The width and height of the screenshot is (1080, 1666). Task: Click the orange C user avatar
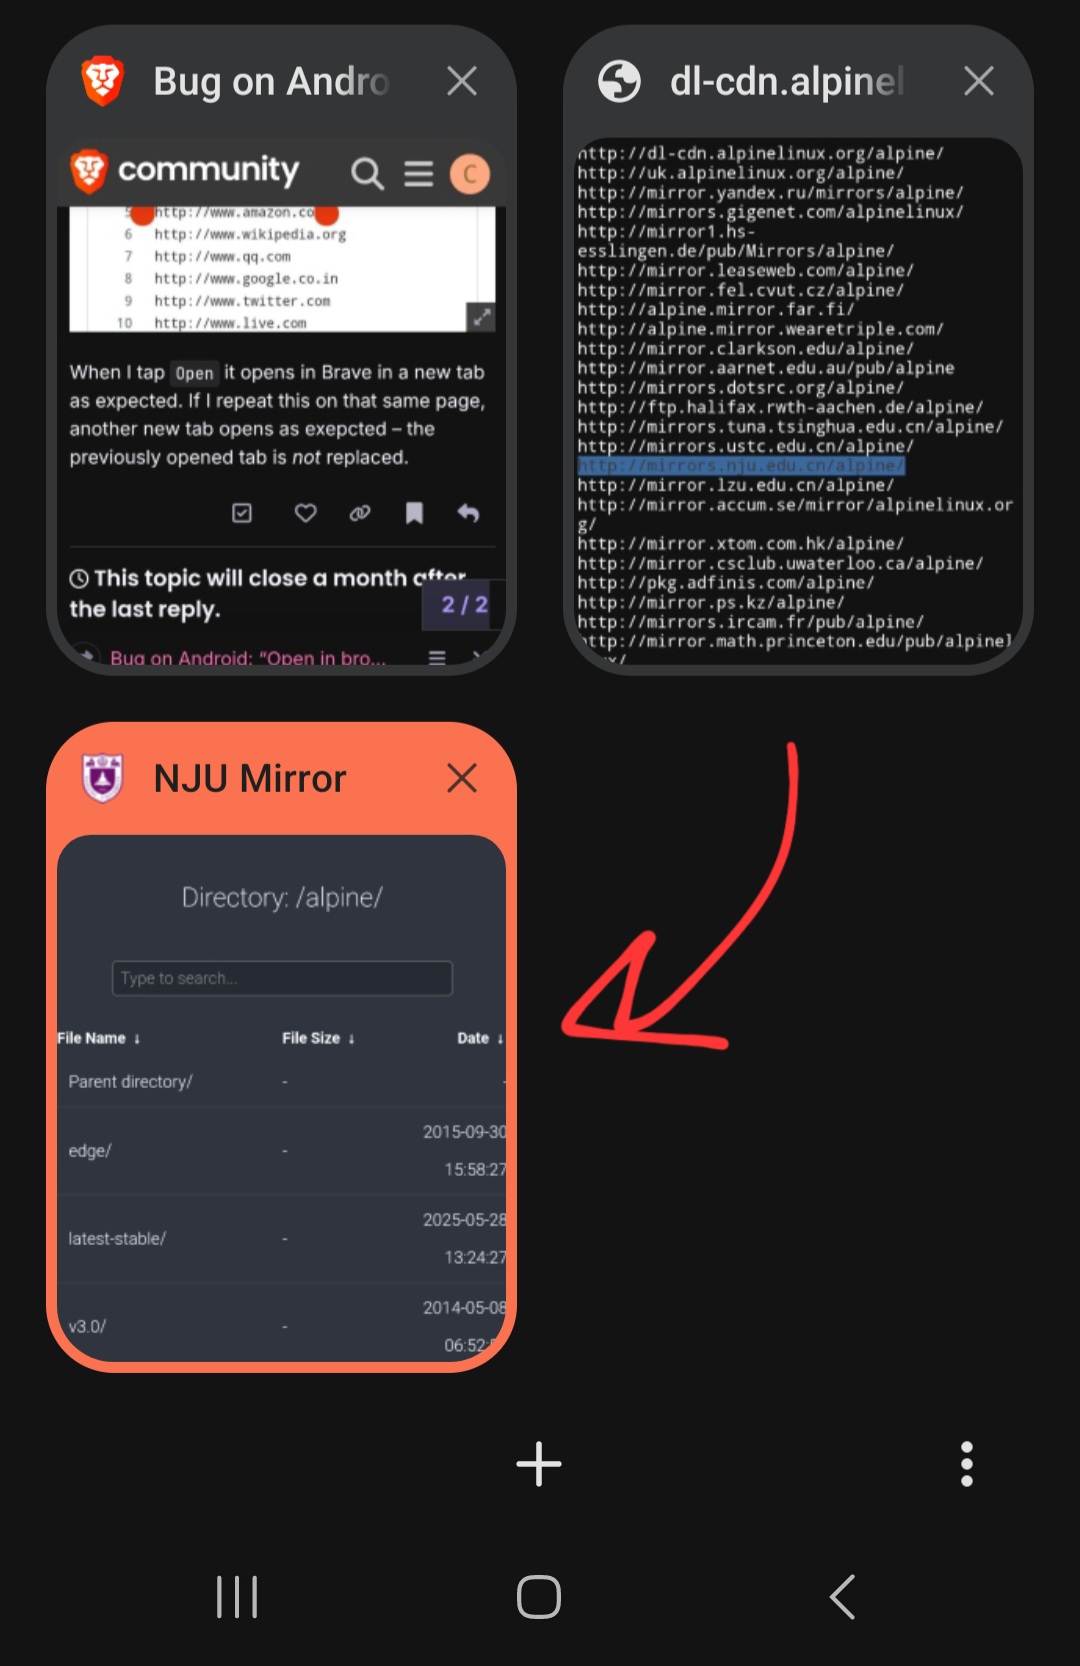click(470, 173)
